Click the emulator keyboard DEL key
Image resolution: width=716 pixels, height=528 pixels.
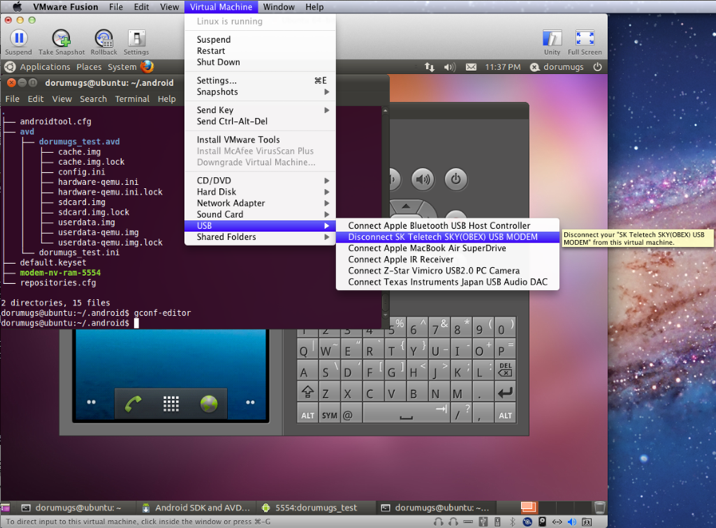[505, 370]
